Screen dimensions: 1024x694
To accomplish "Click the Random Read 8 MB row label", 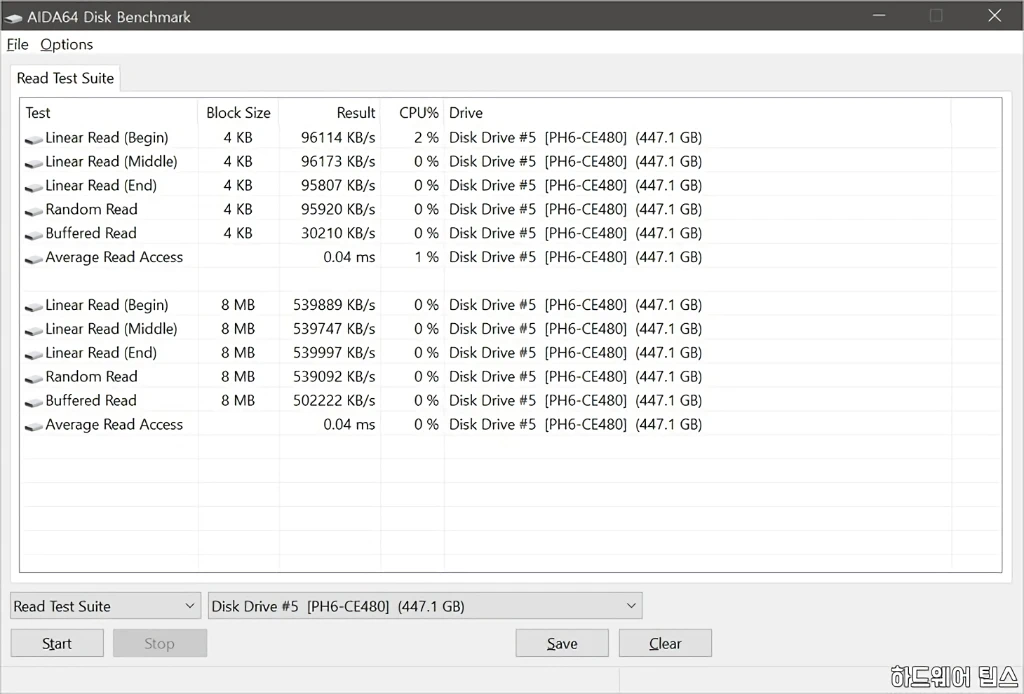I will (x=91, y=377).
